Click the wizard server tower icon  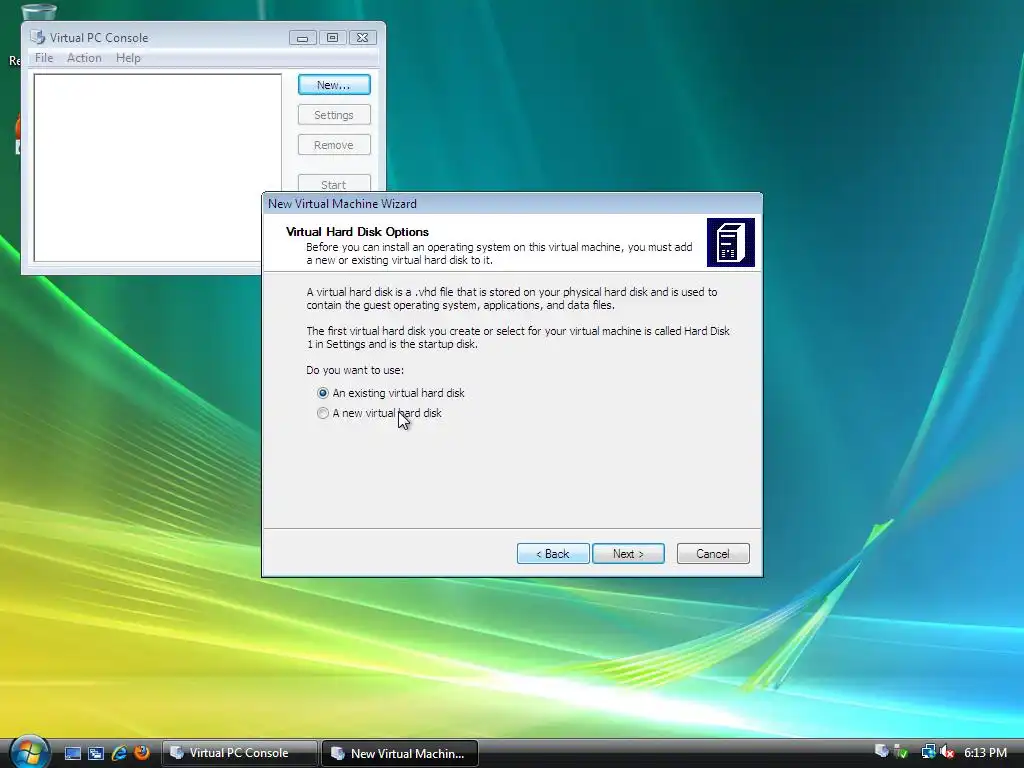pyautogui.click(x=731, y=242)
